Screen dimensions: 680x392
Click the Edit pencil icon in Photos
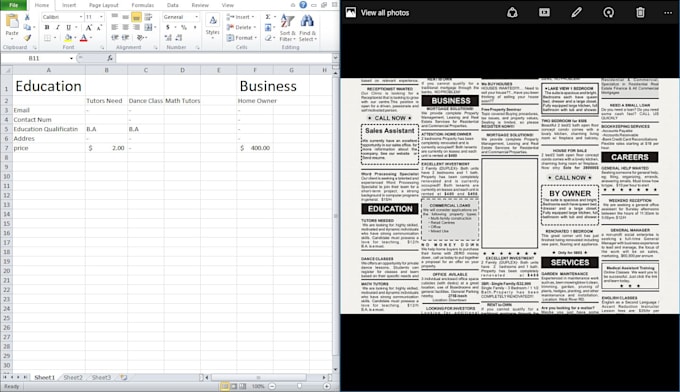click(x=576, y=13)
